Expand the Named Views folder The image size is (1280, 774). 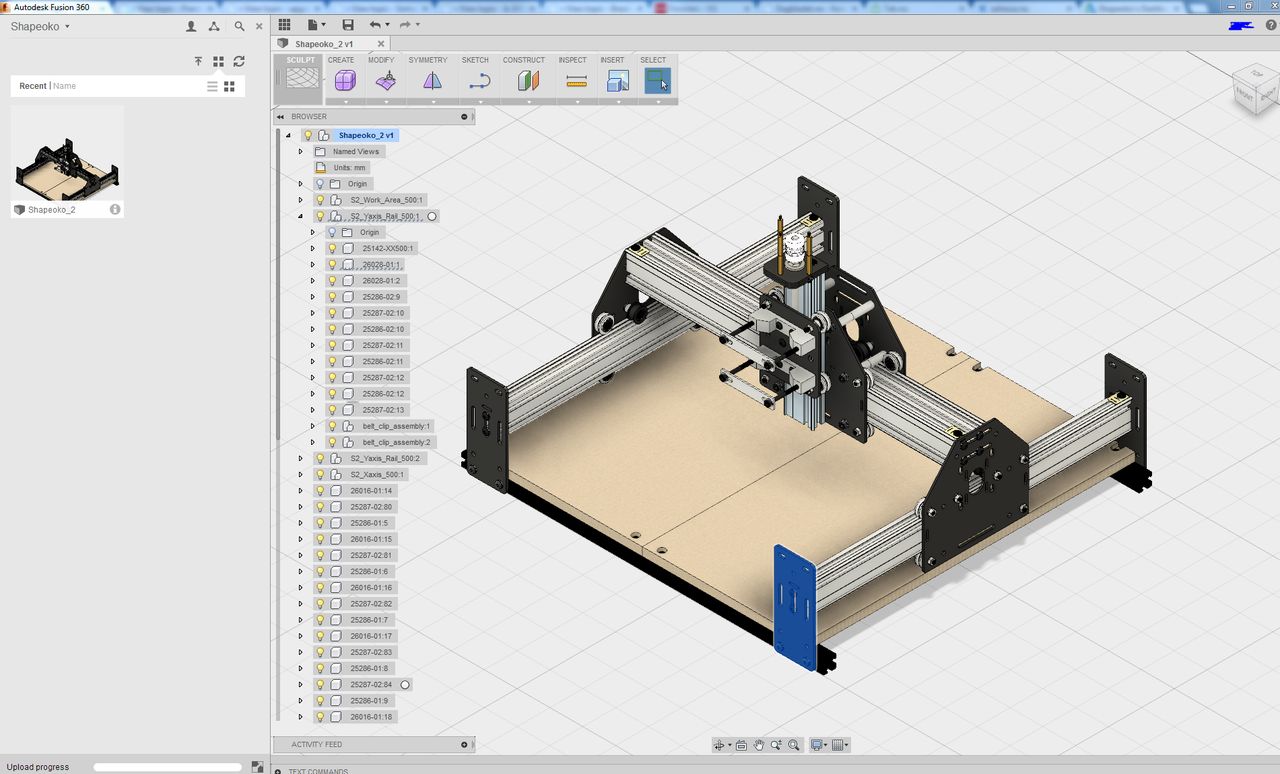(300, 152)
